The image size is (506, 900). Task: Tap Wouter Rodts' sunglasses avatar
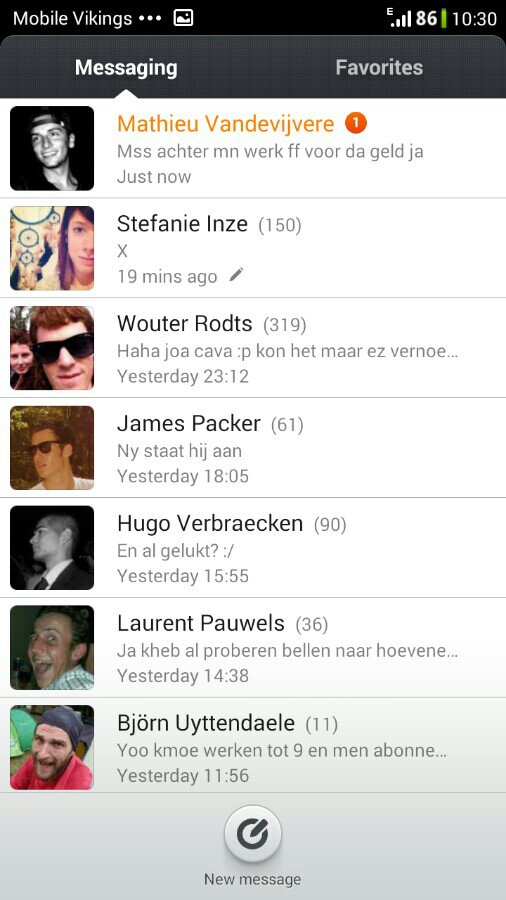tap(52, 348)
